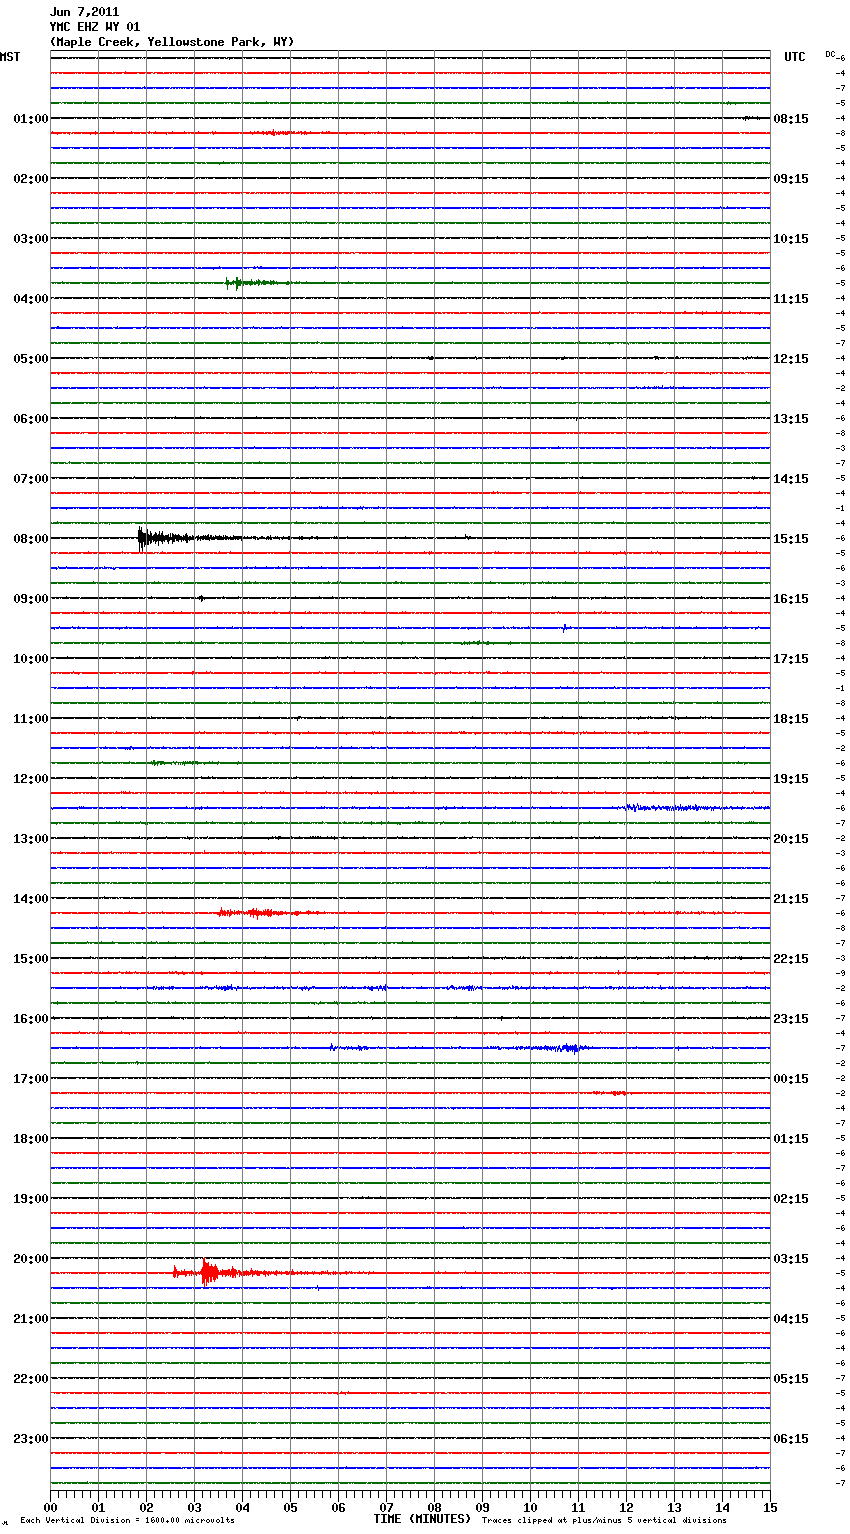Select the "01:00" MST time label
The image size is (850, 1534).
tap(31, 119)
